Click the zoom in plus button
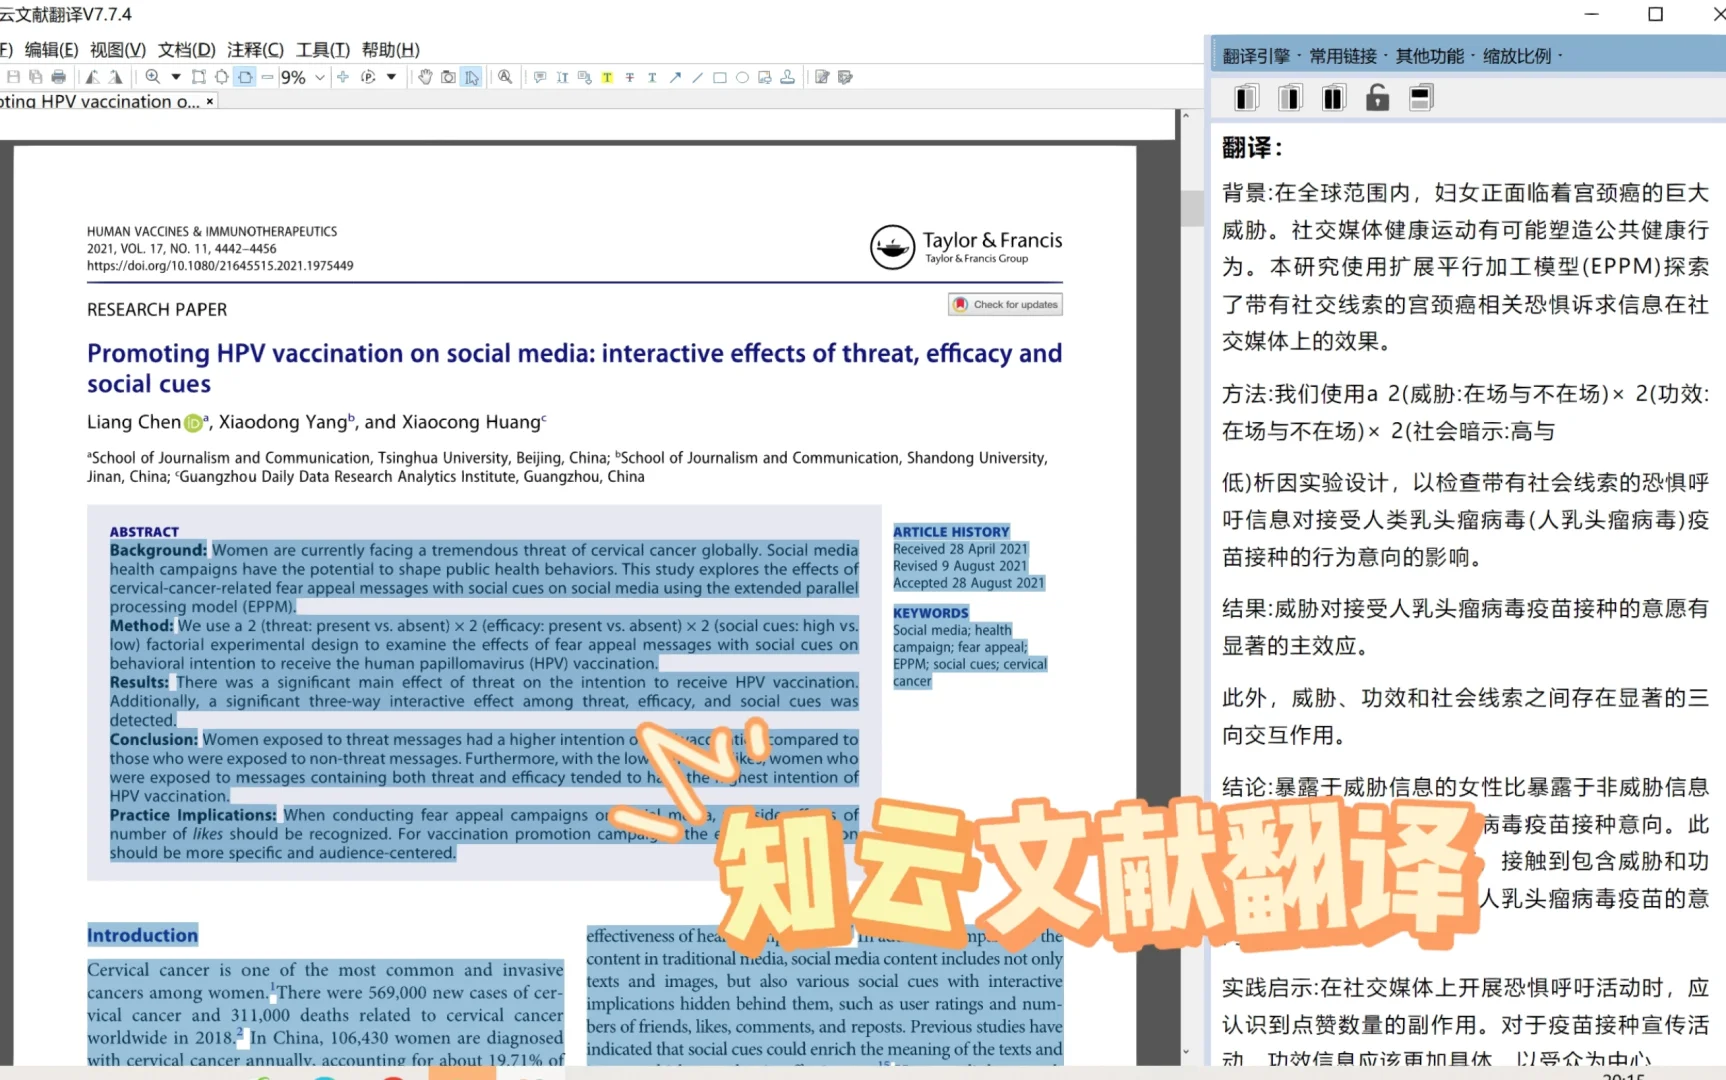Viewport: 1726px width, 1080px height. click(x=343, y=77)
